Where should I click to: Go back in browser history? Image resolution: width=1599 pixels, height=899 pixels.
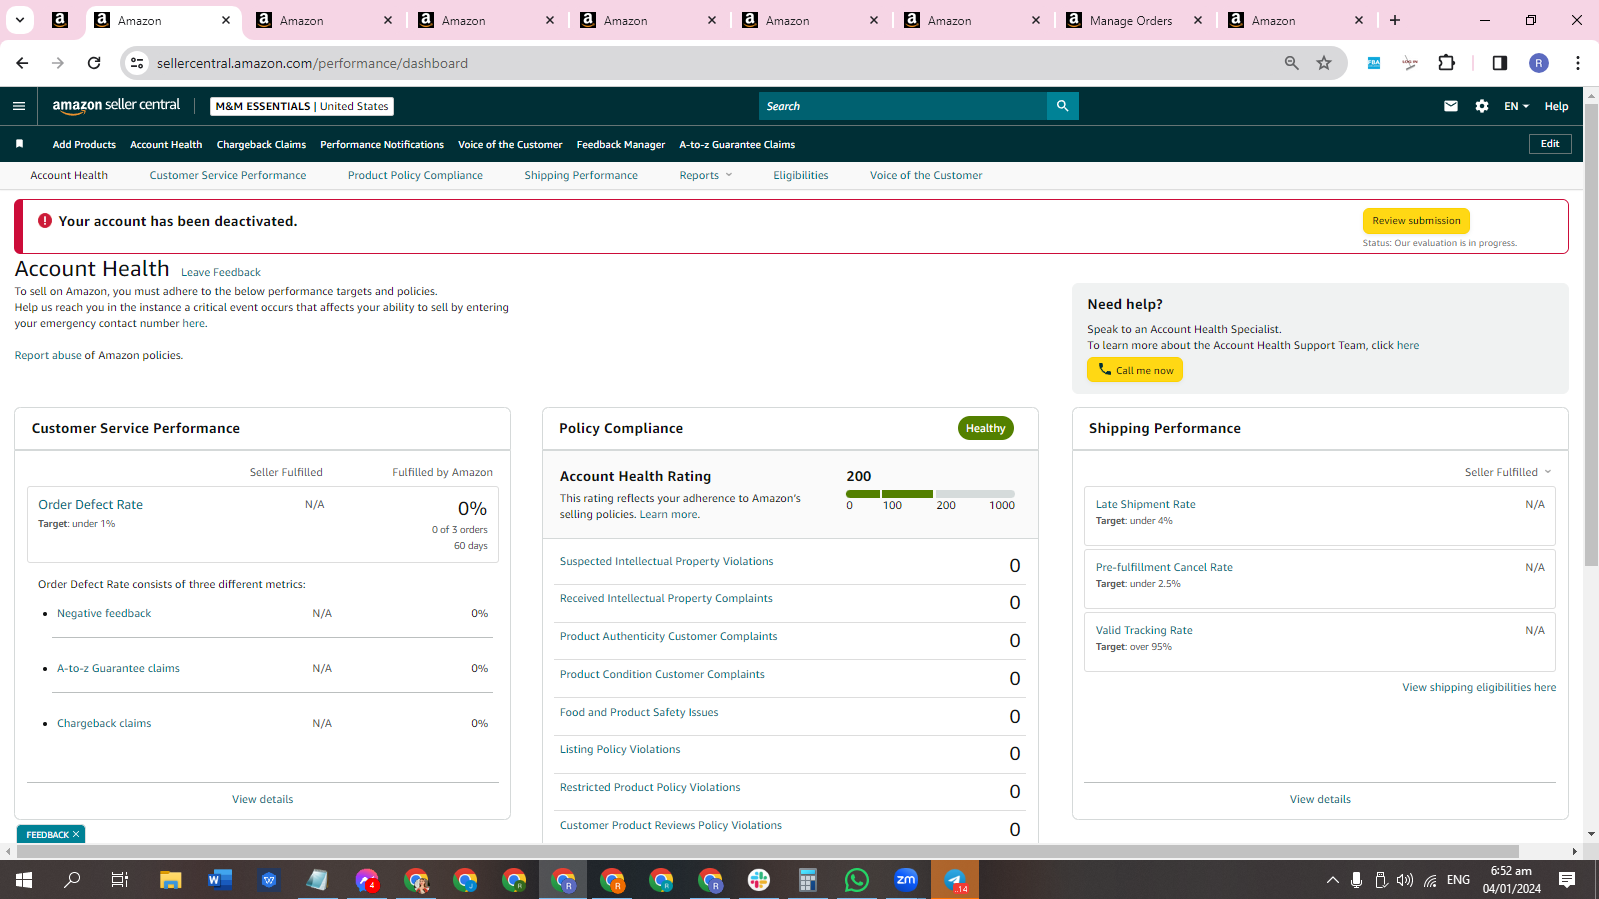pos(22,63)
